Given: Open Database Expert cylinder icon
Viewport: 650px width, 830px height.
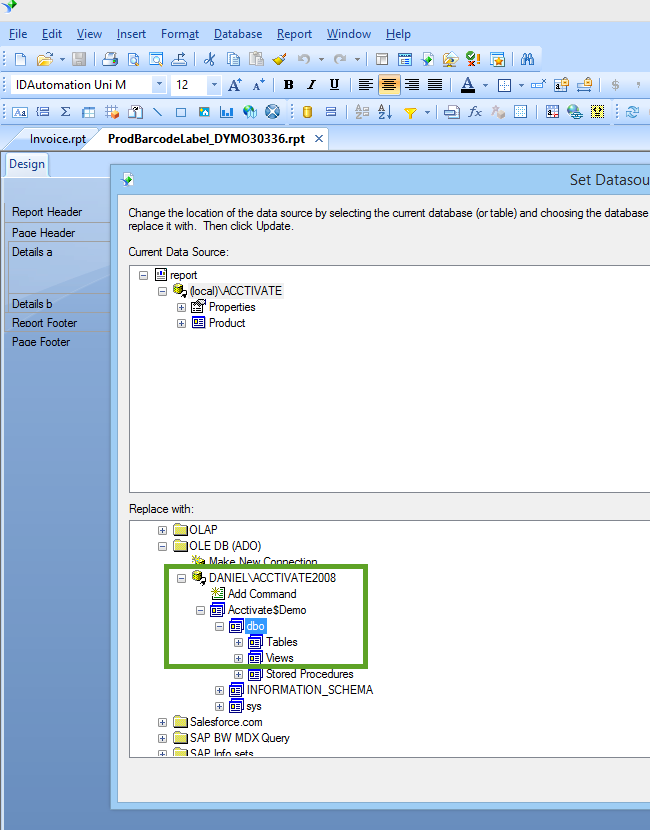Looking at the screenshot, I should [307, 112].
